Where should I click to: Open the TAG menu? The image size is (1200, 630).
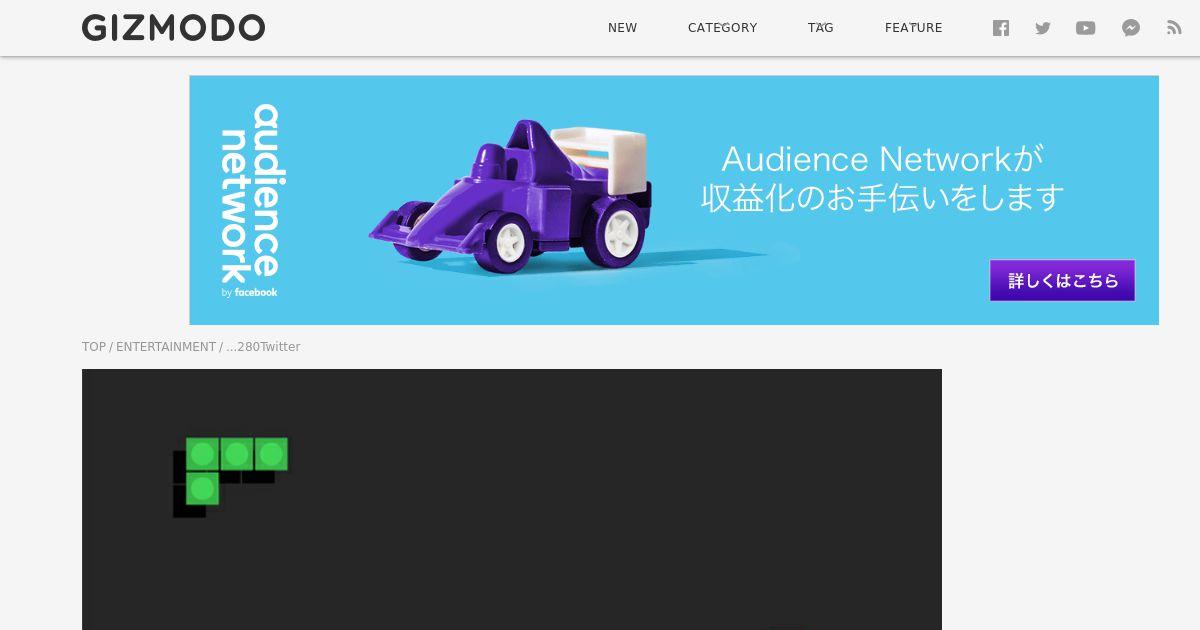coord(821,28)
